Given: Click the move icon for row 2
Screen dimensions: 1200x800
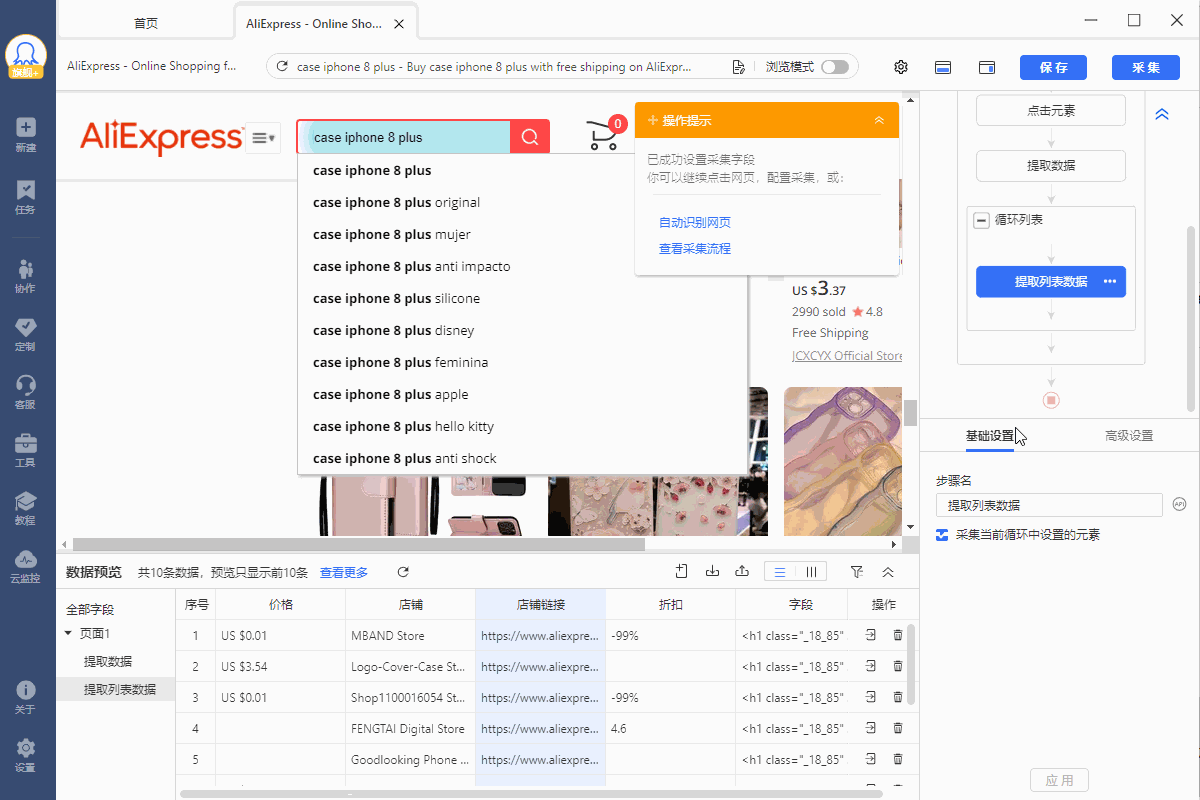Looking at the screenshot, I should point(871,666).
